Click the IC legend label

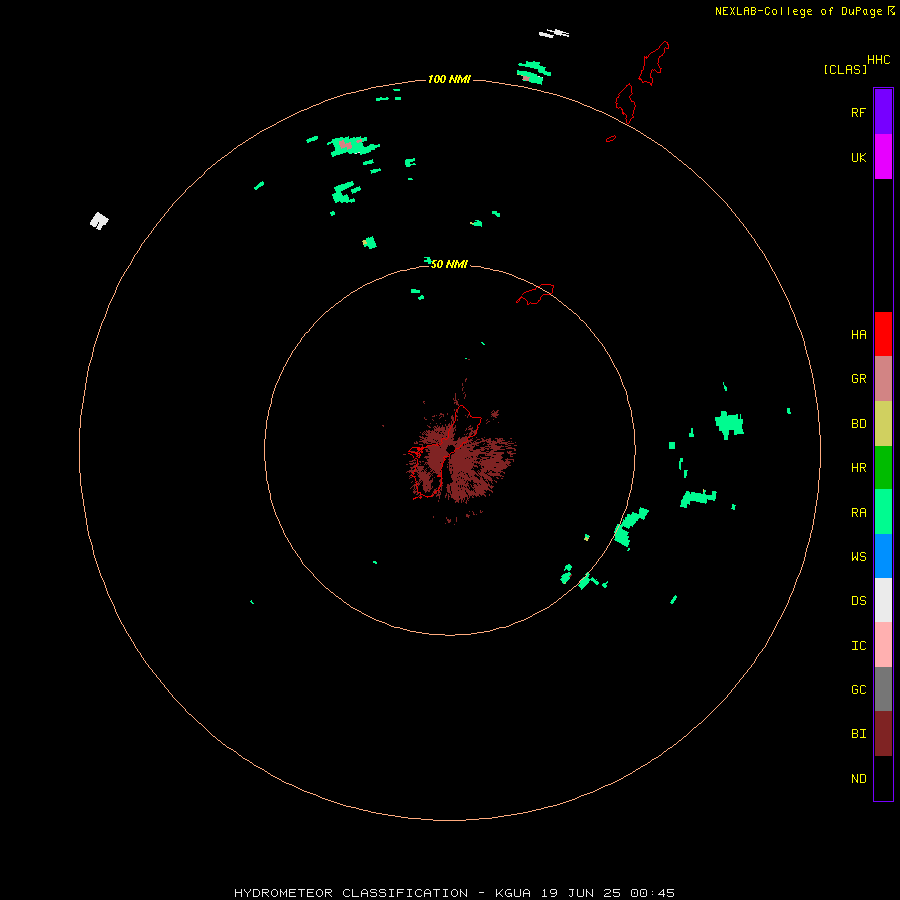click(x=858, y=646)
